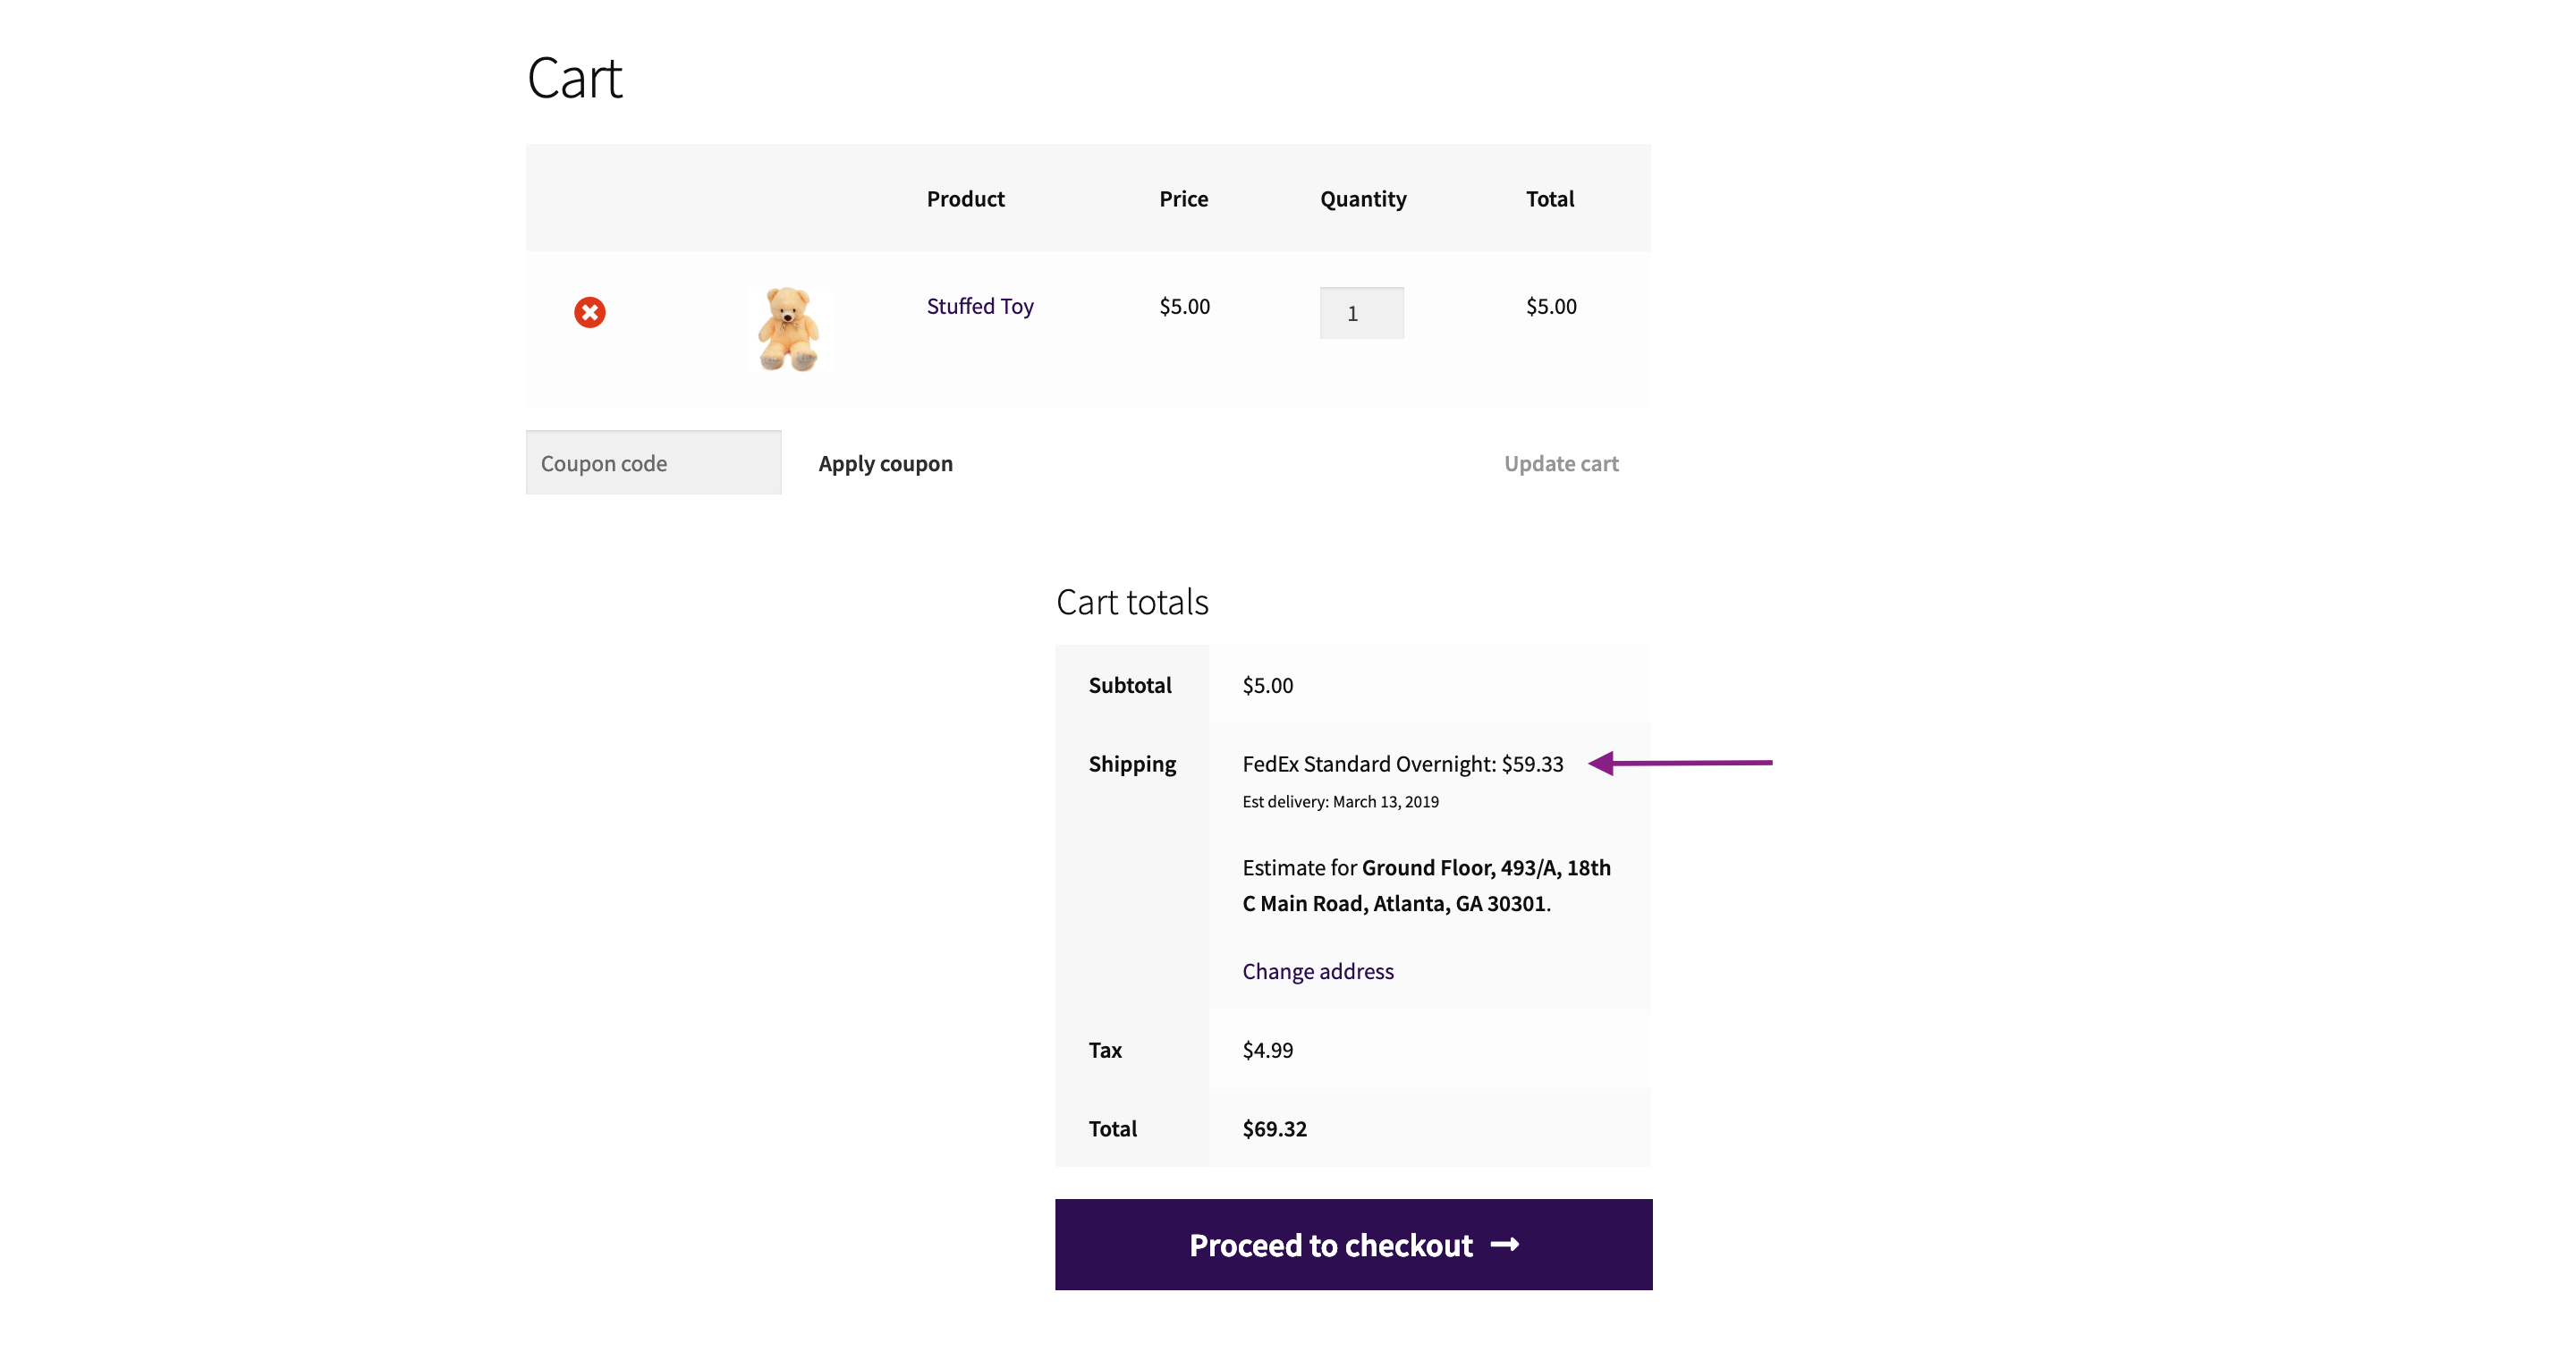Click the $4.99 tax amount
Viewport: 2576px width, 1360px height.
1267,1050
